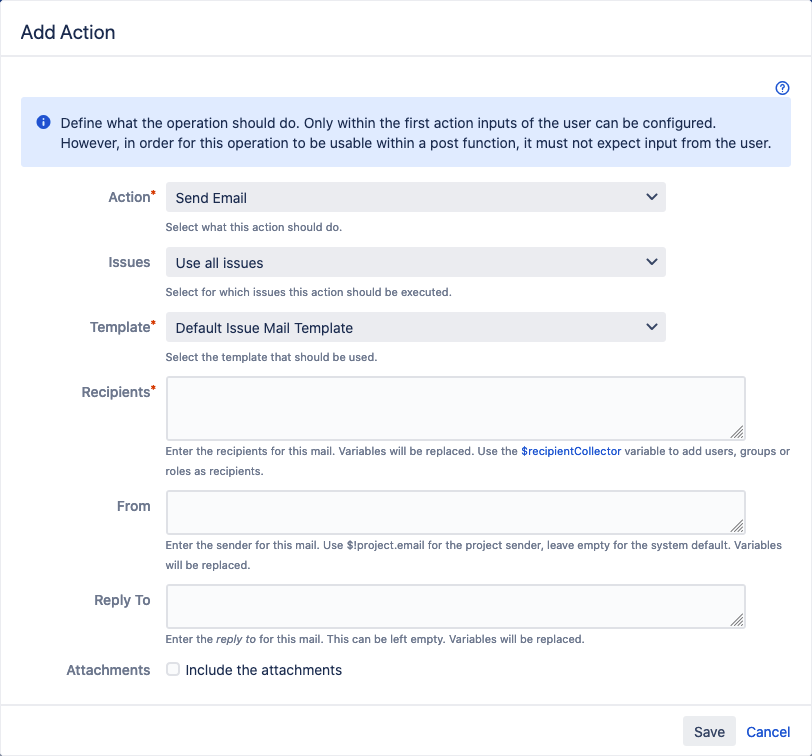Click the Action dropdown chevron arrow

tap(651, 197)
